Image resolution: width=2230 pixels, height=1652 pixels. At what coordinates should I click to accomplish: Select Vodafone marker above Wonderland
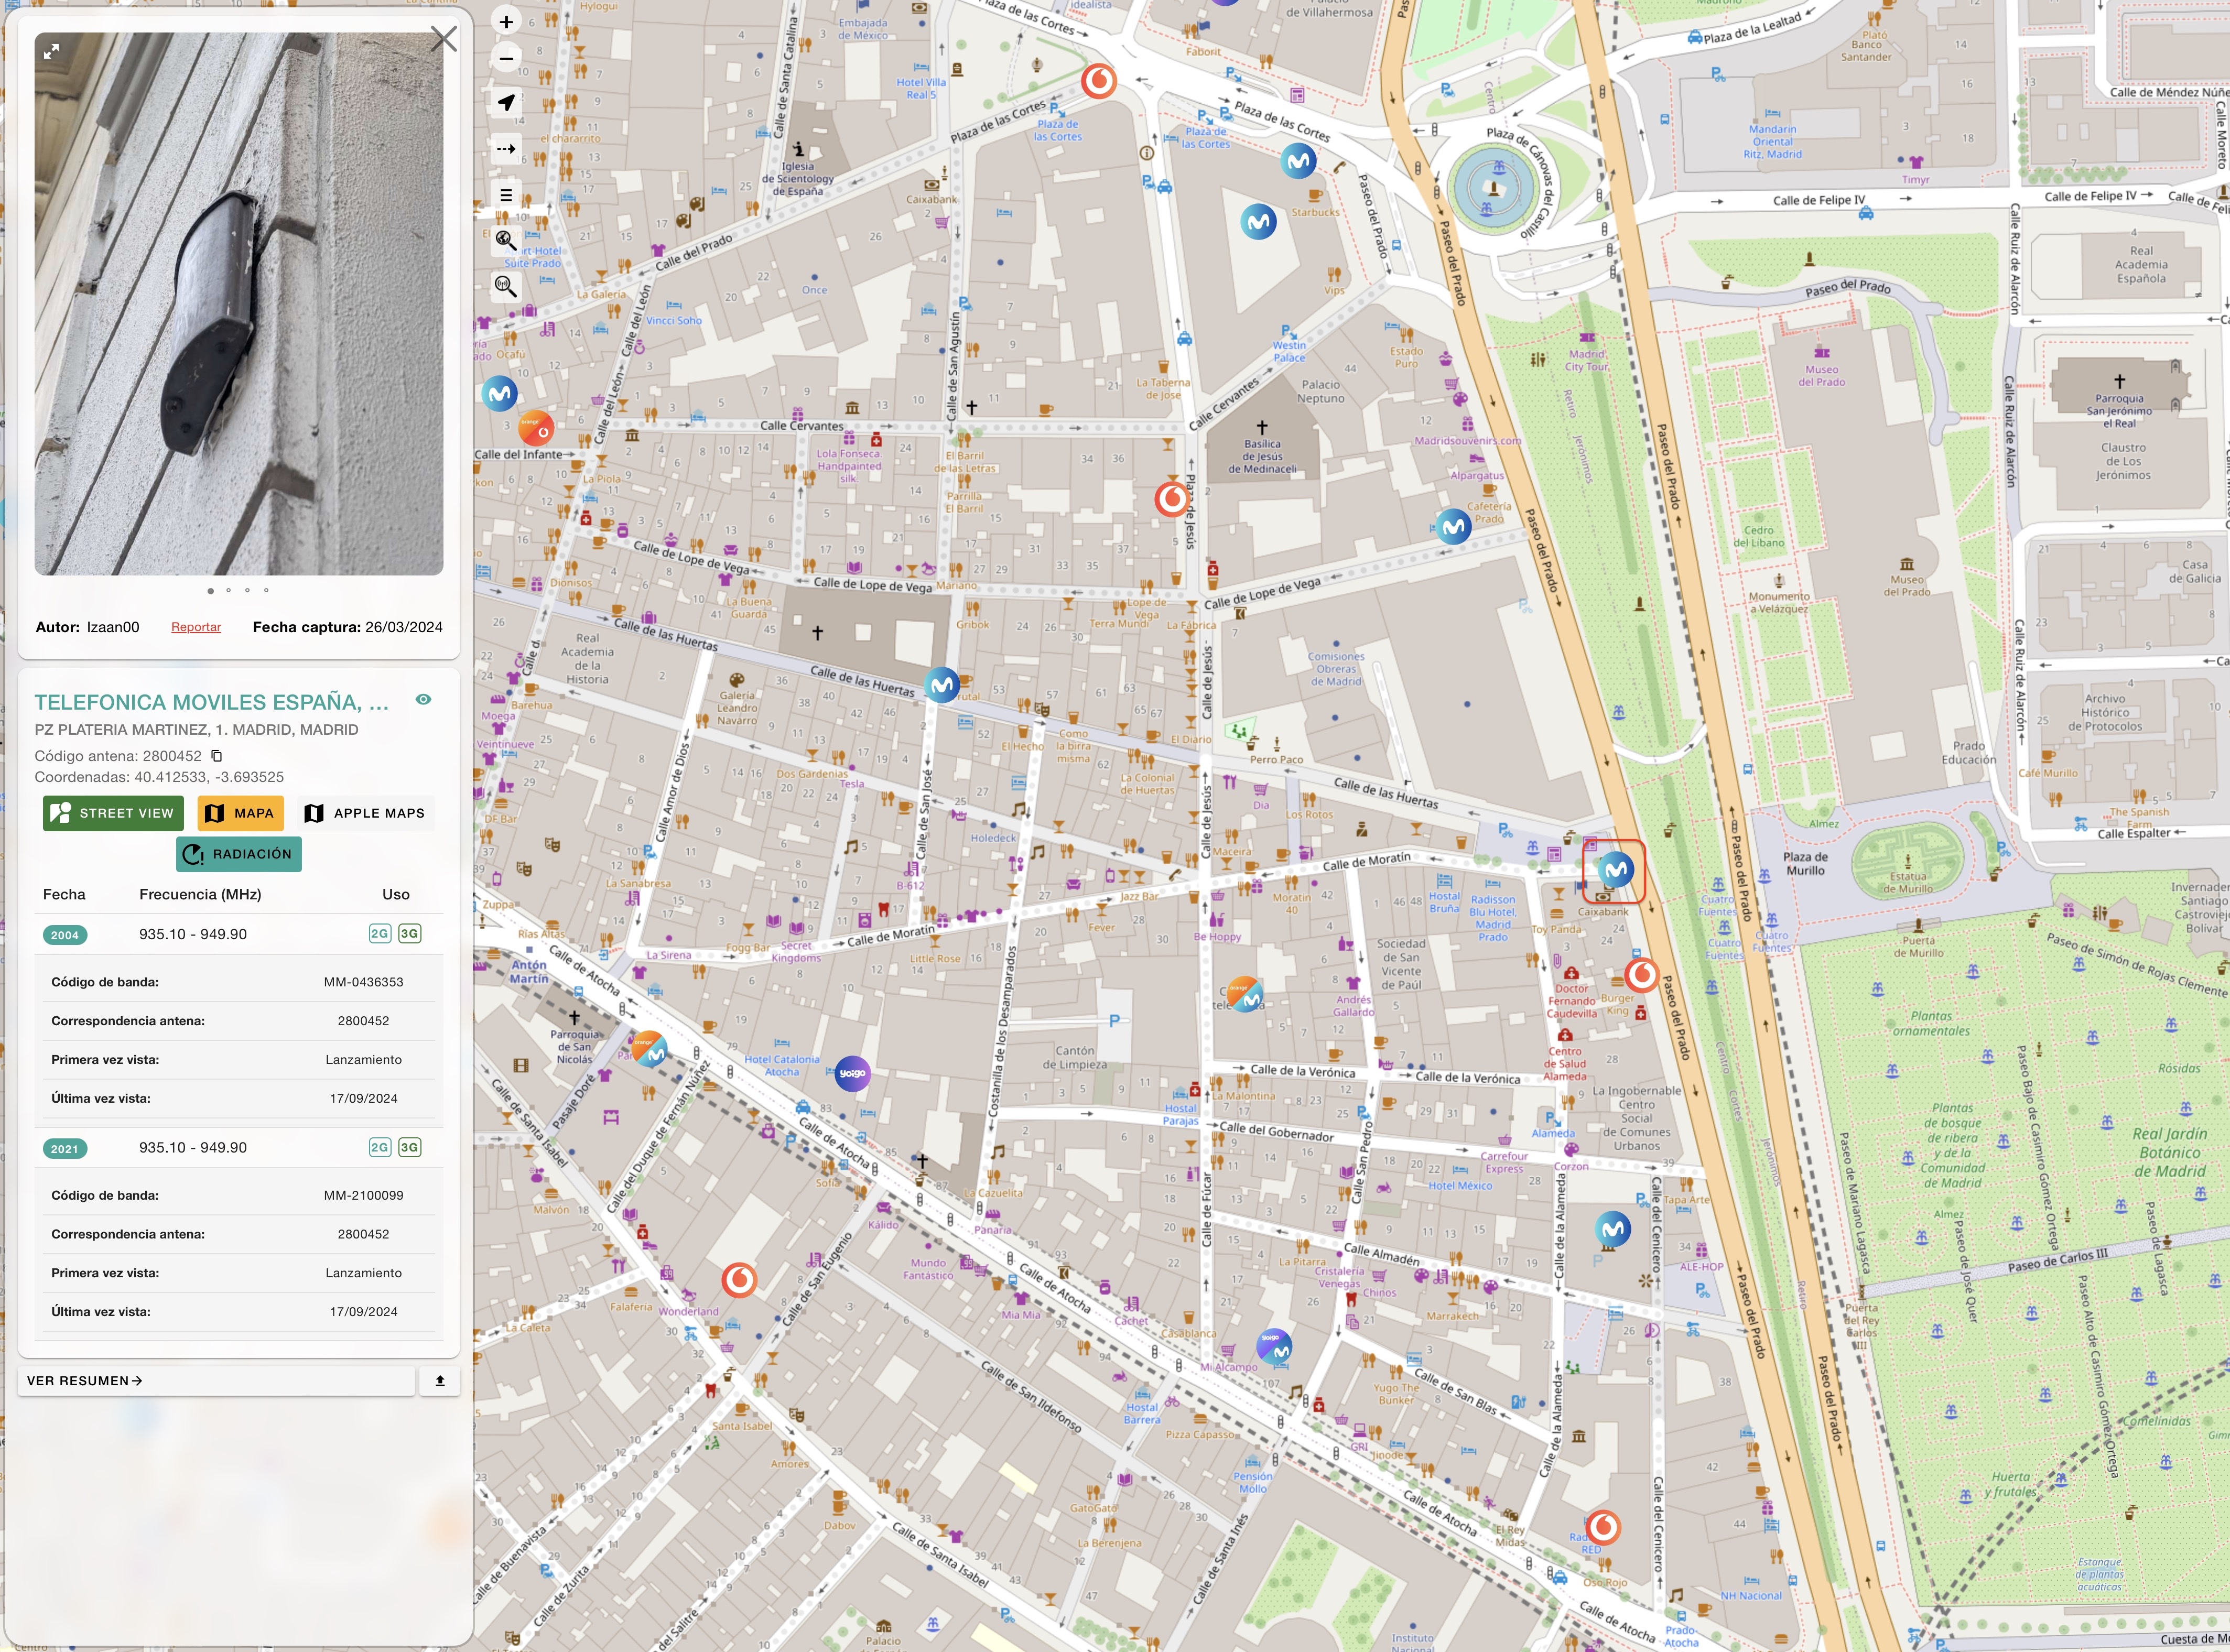click(x=739, y=1280)
